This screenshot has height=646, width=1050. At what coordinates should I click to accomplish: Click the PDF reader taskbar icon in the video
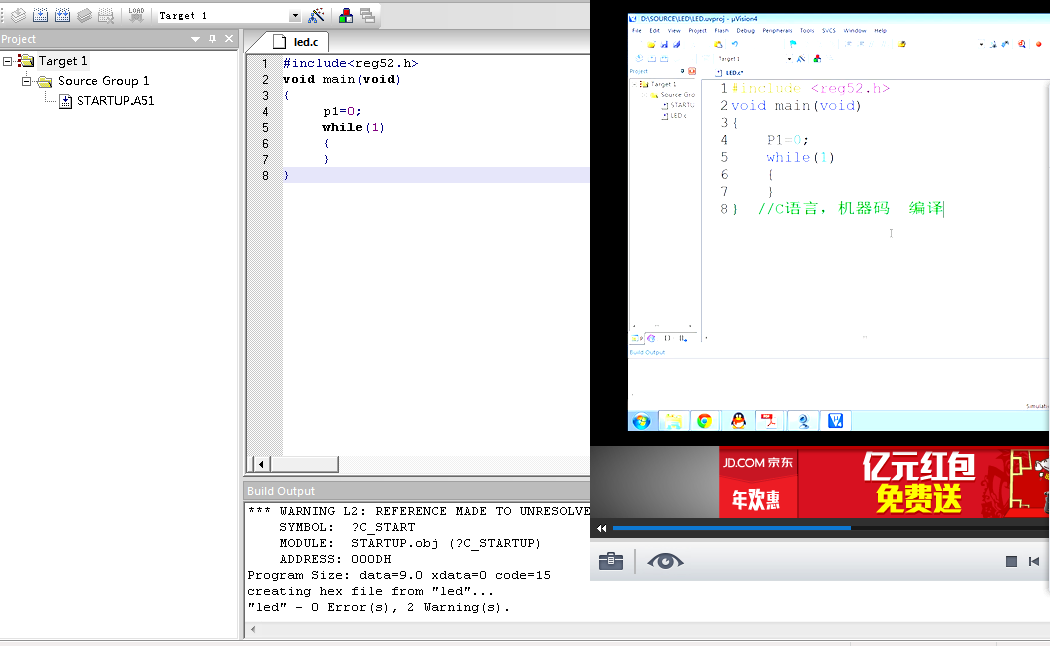[769, 421]
